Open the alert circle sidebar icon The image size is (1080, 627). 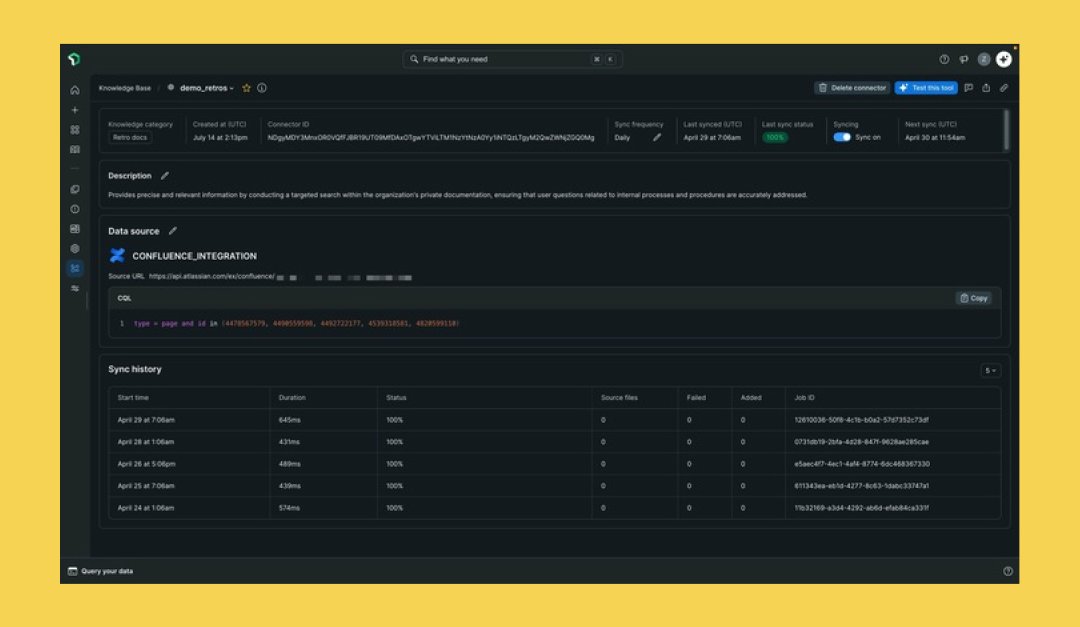[74, 209]
